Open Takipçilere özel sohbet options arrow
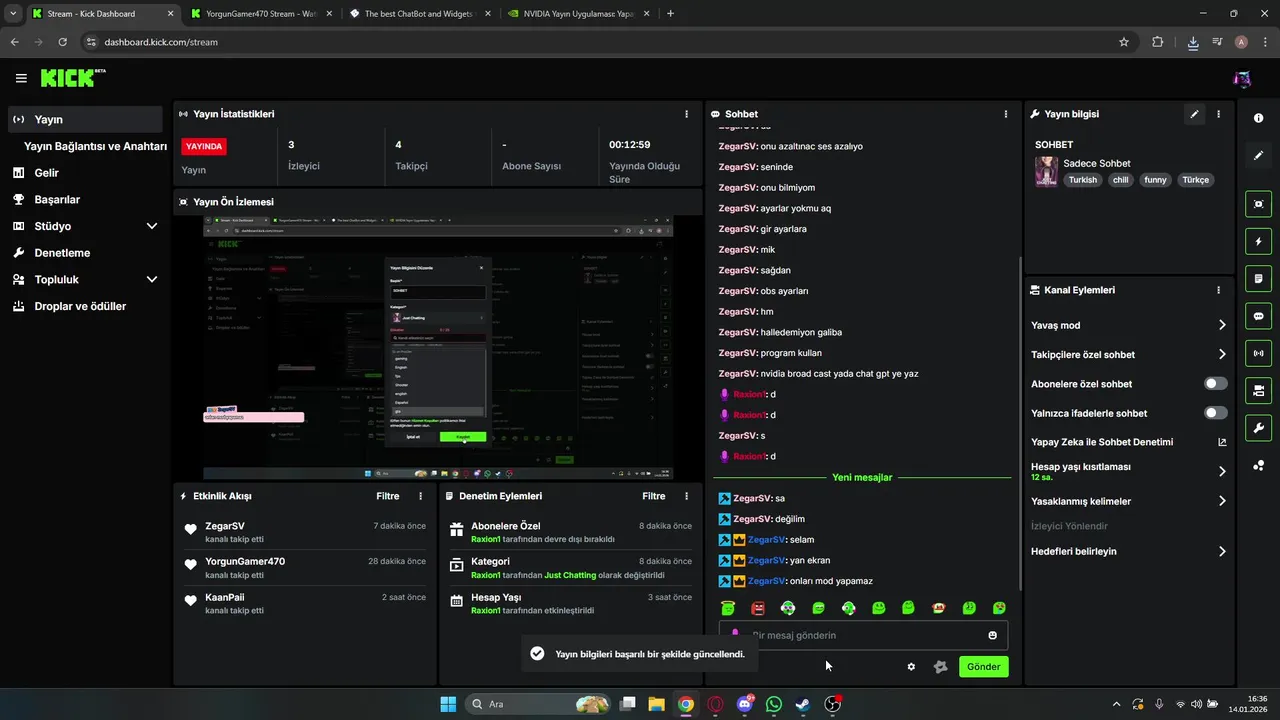The height and width of the screenshot is (720, 1280). [x=1222, y=354]
